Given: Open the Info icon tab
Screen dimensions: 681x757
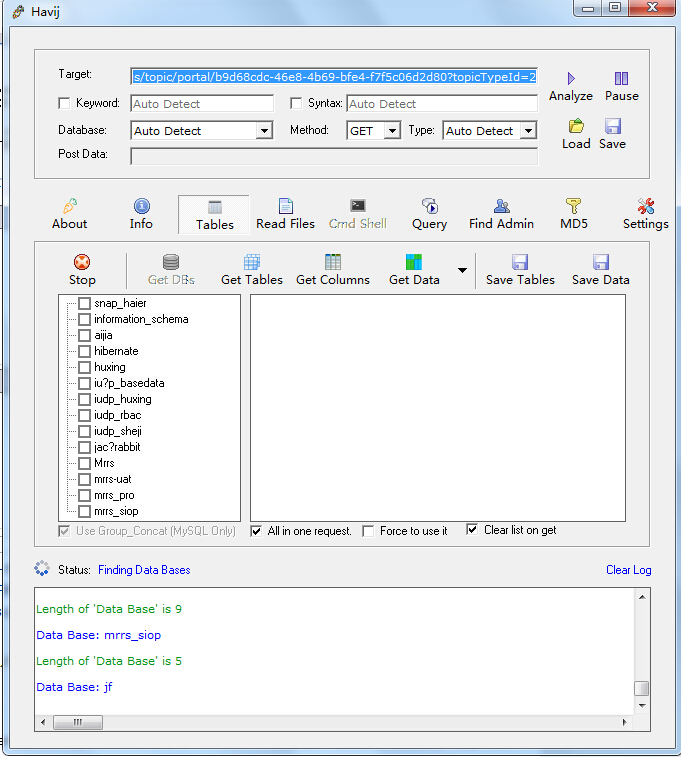Looking at the screenshot, I should 141,206.
